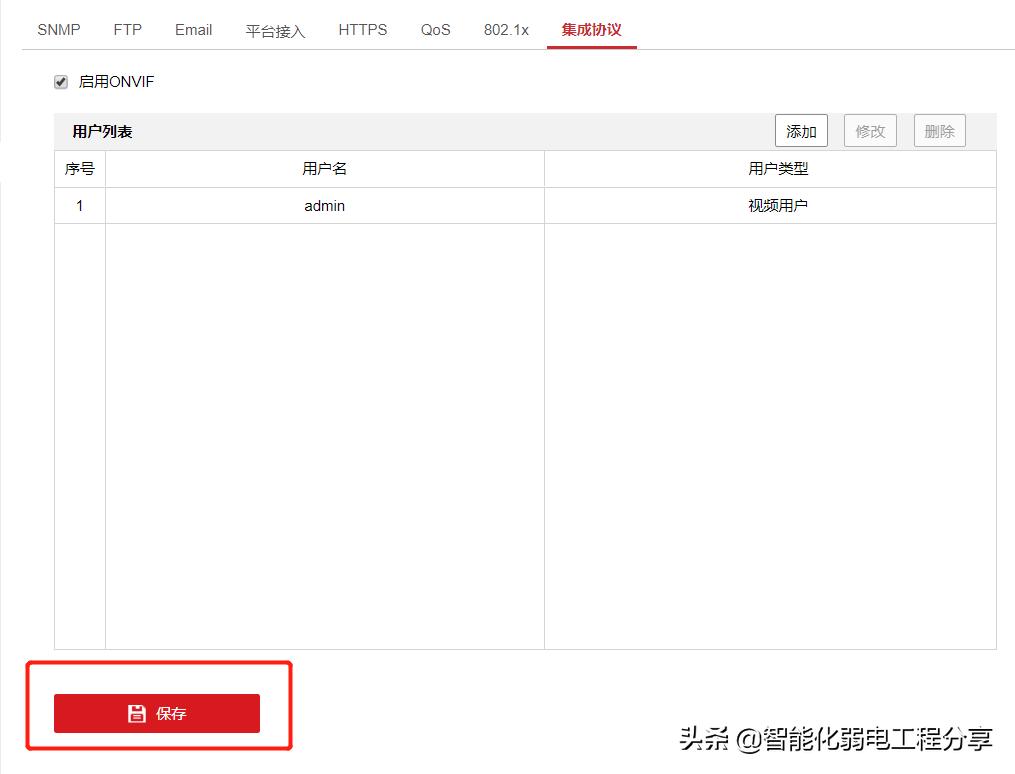Screen dimensions: 1015x774
Task: Click the 用户名 column header
Action: (x=324, y=169)
